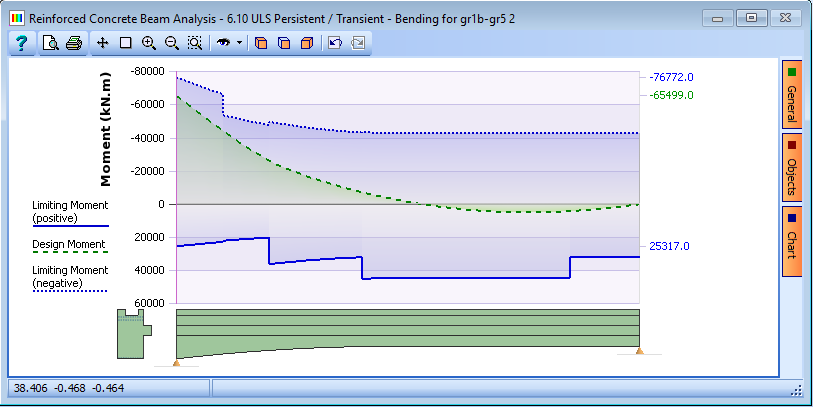Click the previous view arrow icon
This screenshot has height=407, width=813.
(335, 43)
